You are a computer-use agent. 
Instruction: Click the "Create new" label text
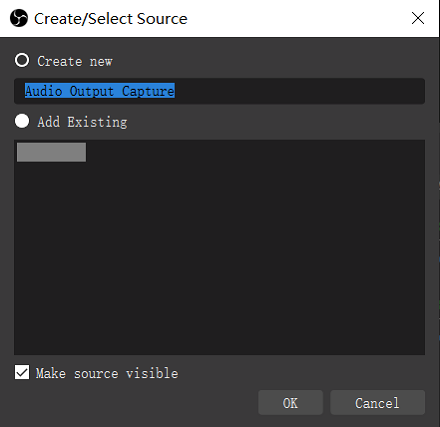[75, 61]
